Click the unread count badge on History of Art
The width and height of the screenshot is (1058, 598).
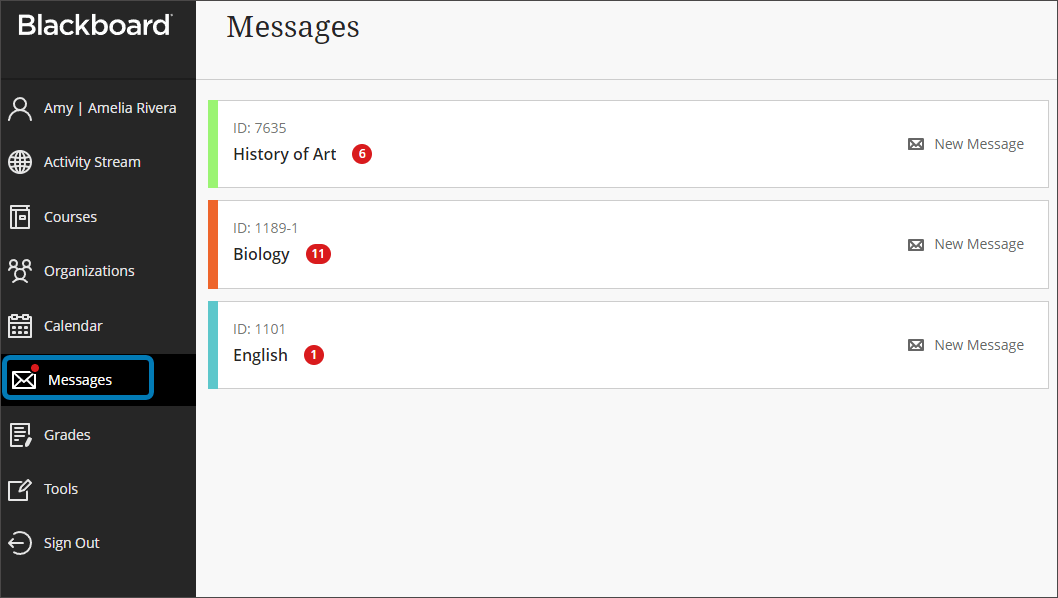(361, 153)
